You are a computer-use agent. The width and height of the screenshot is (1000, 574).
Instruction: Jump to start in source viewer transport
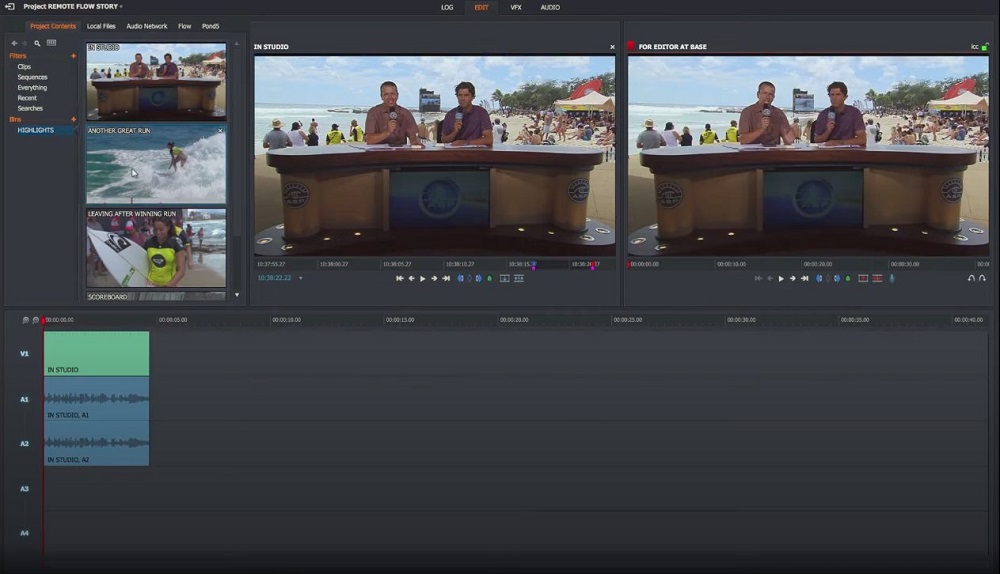[400, 278]
